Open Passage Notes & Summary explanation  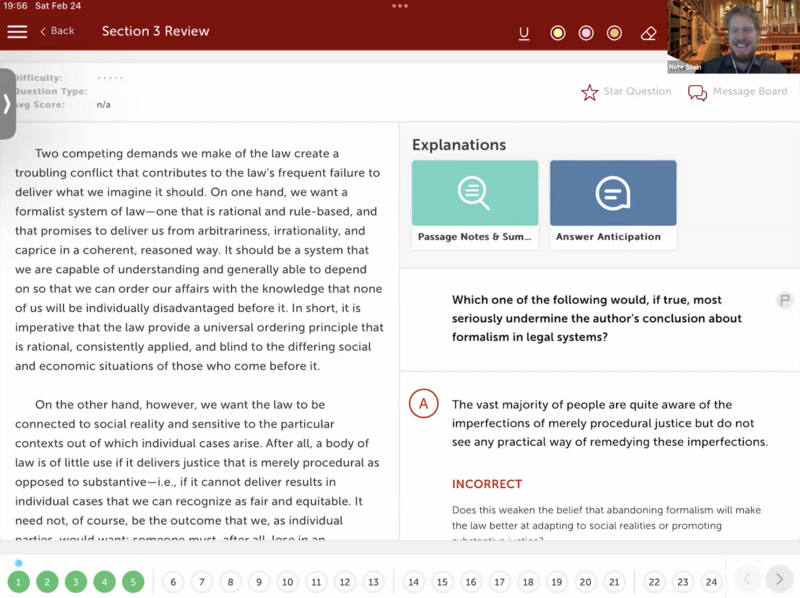(475, 204)
